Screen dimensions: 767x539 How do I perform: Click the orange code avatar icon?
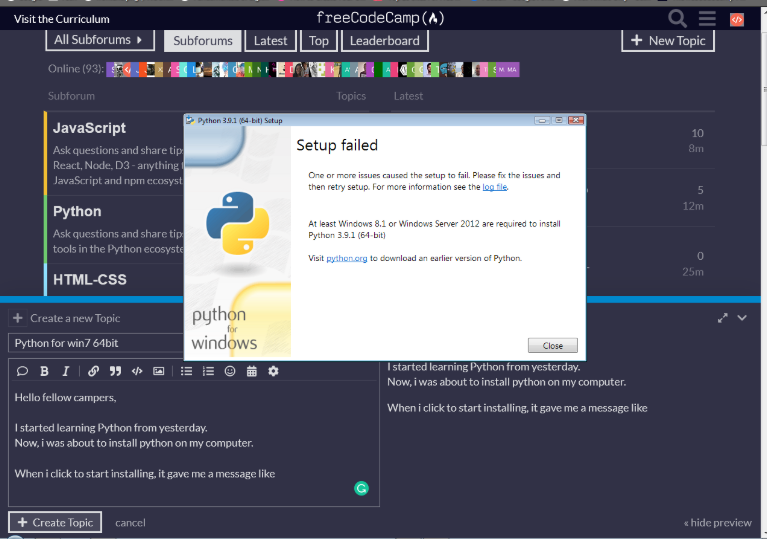[737, 20]
